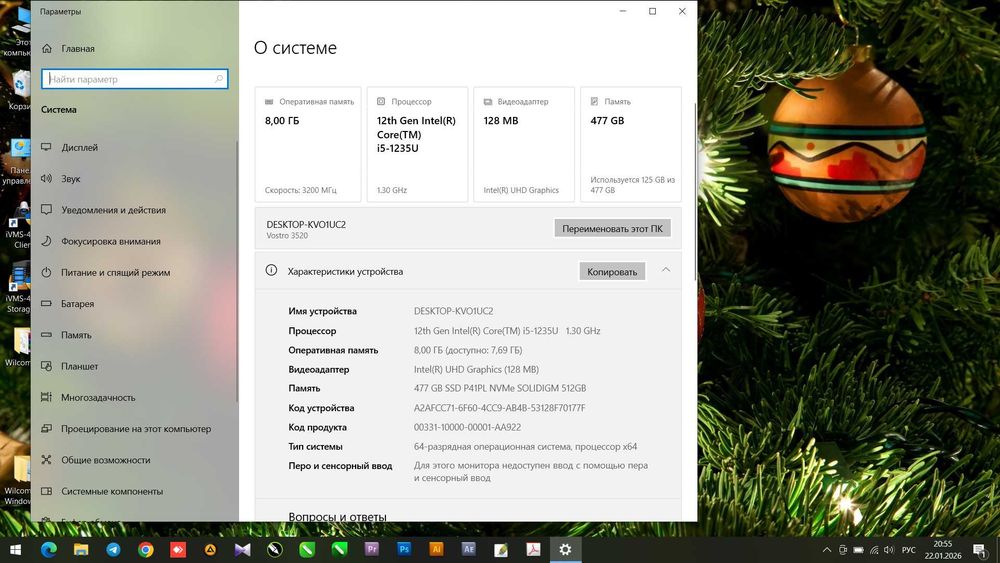Click the product code 00331-10000-00001-AA922
This screenshot has width=1000, height=563.
coord(467,427)
